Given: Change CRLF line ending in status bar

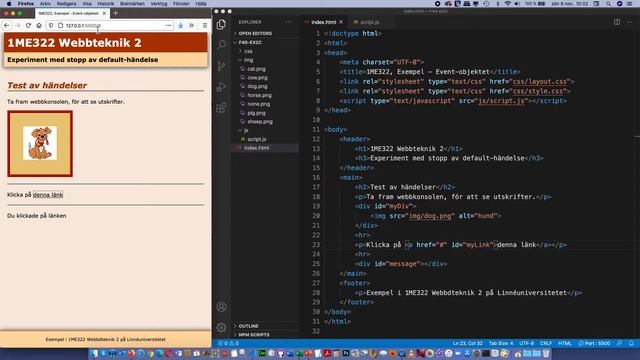Looking at the screenshot, I should tap(546, 343).
